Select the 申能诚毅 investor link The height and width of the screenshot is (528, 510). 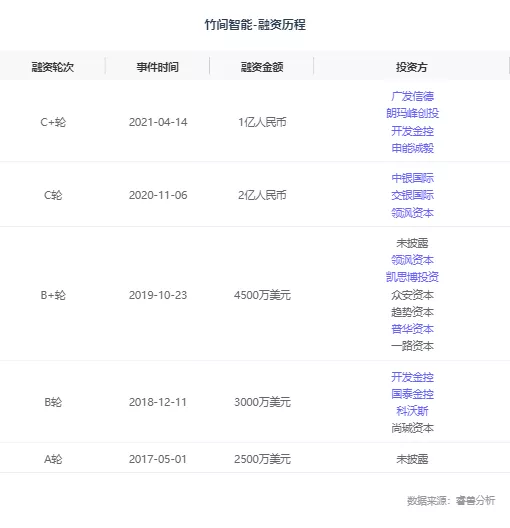coord(412,148)
